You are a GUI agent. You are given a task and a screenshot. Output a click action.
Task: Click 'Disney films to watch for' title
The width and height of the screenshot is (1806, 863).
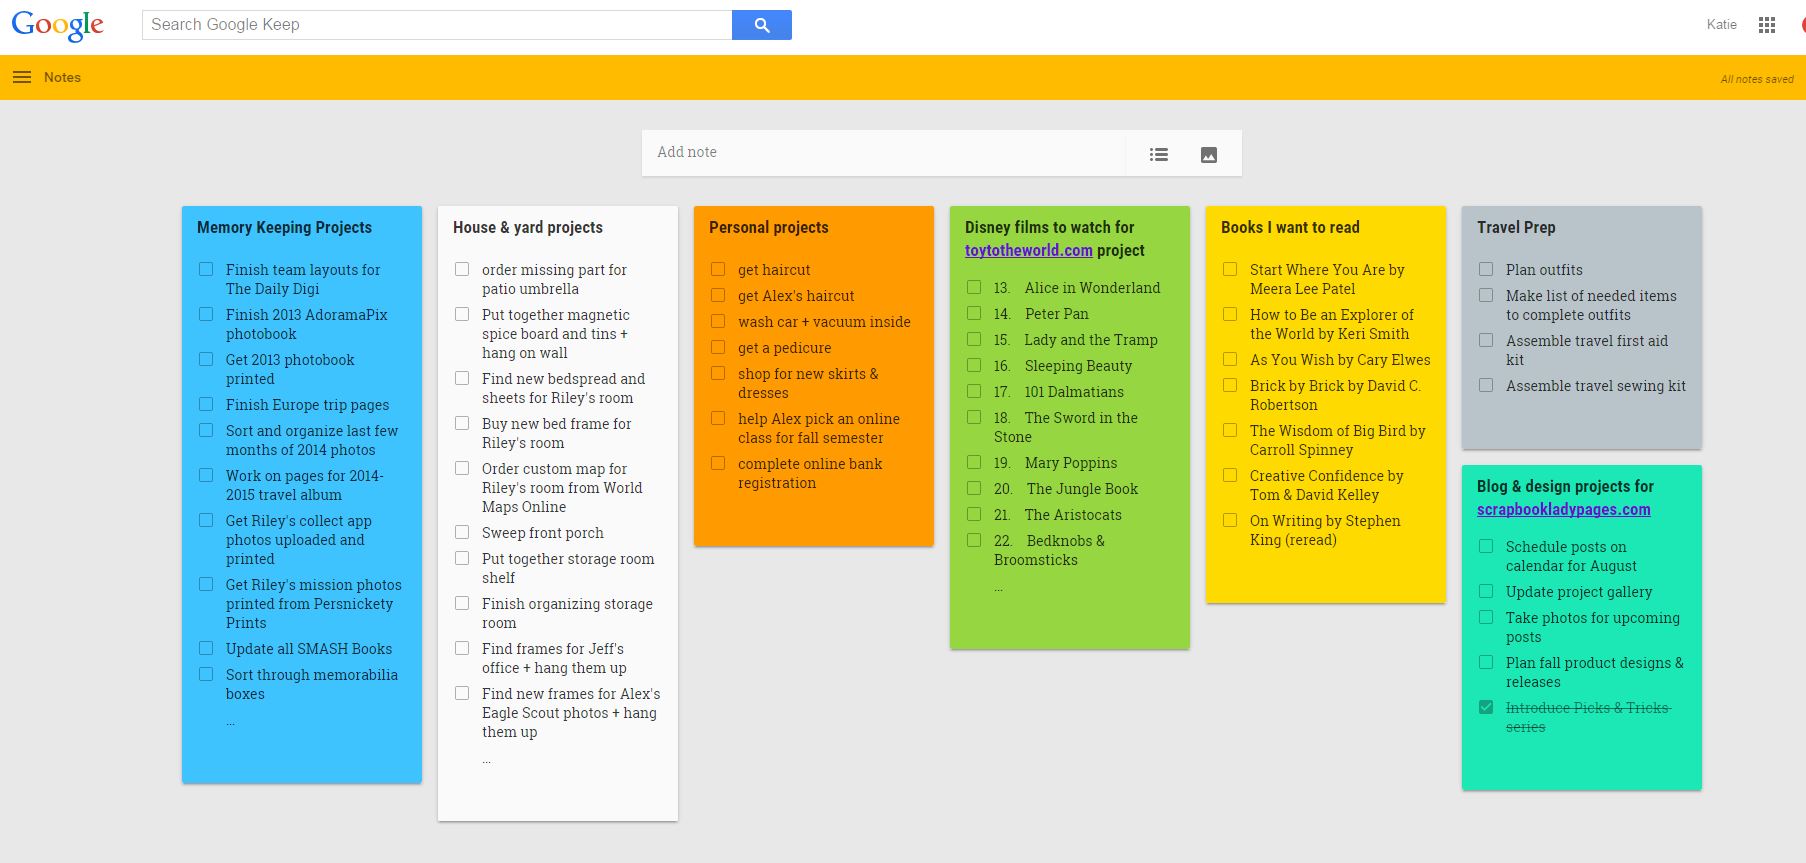[1049, 228]
